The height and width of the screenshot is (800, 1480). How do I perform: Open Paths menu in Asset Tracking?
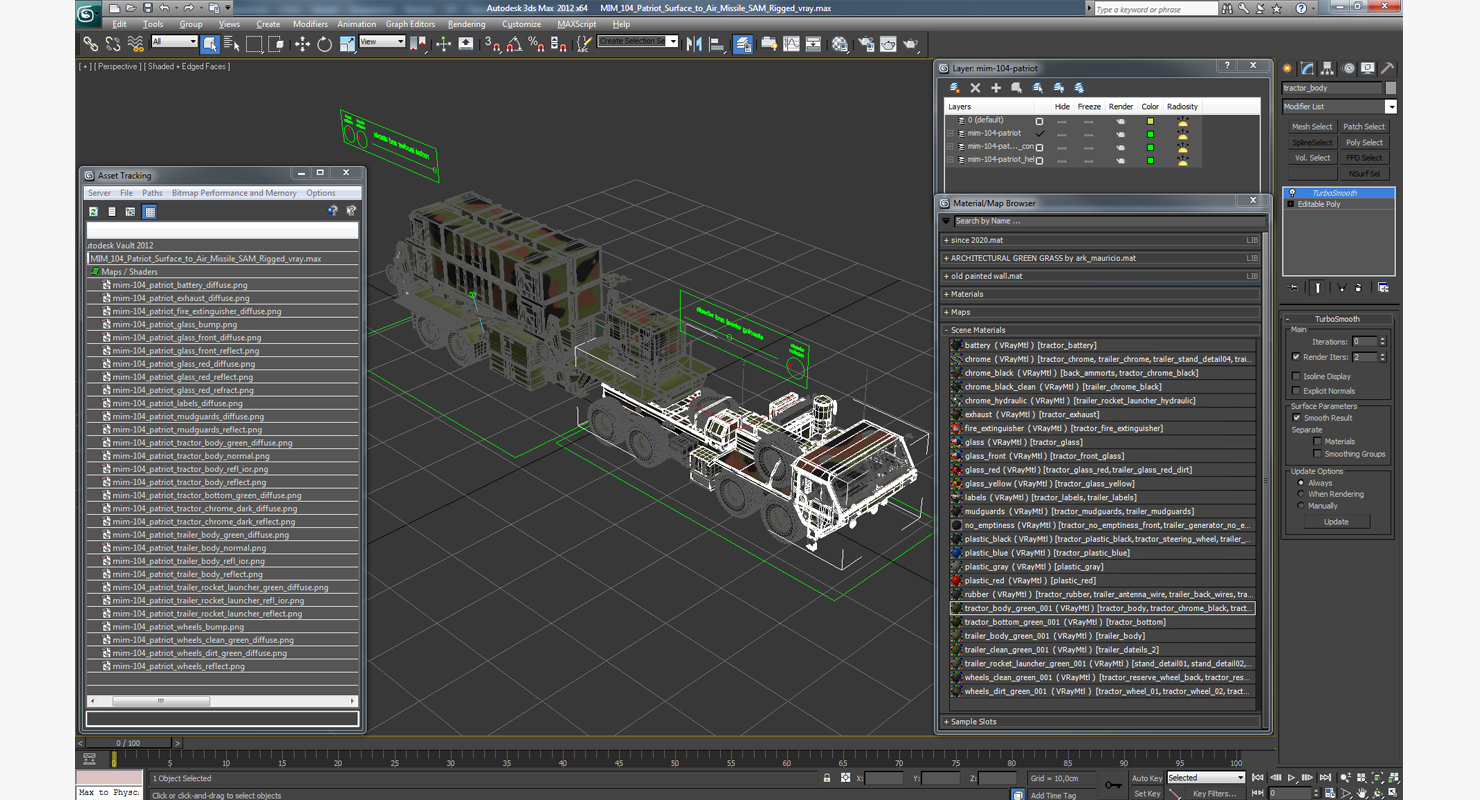(152, 193)
